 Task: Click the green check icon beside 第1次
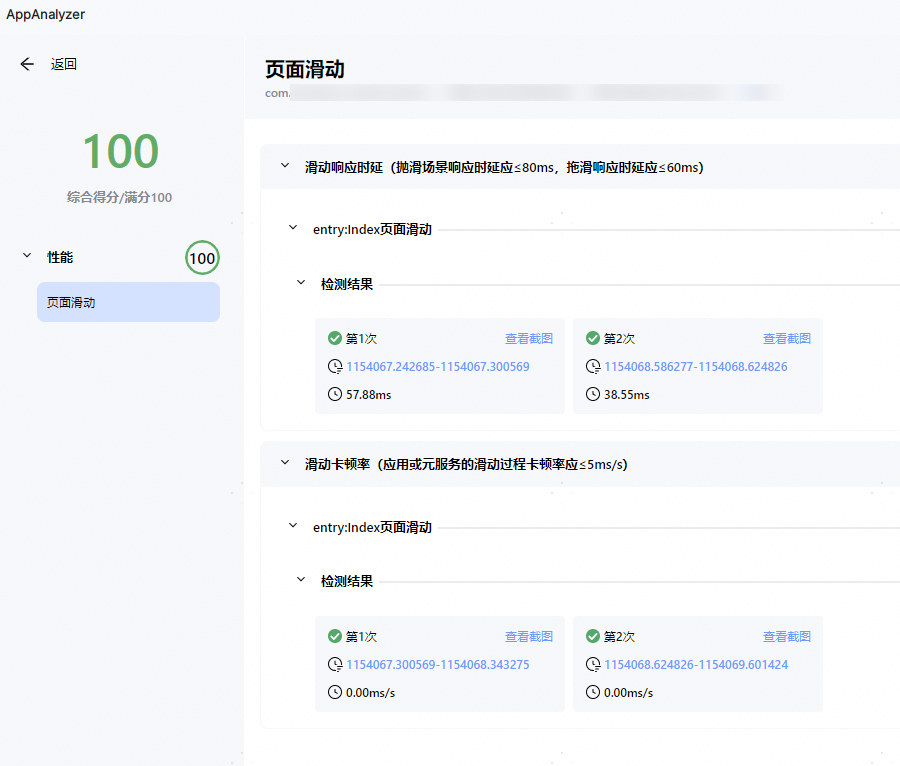pos(335,338)
